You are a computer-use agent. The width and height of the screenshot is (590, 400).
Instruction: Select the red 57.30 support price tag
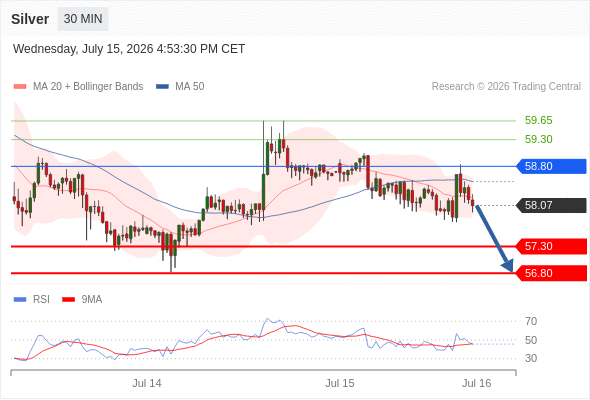tap(550, 246)
